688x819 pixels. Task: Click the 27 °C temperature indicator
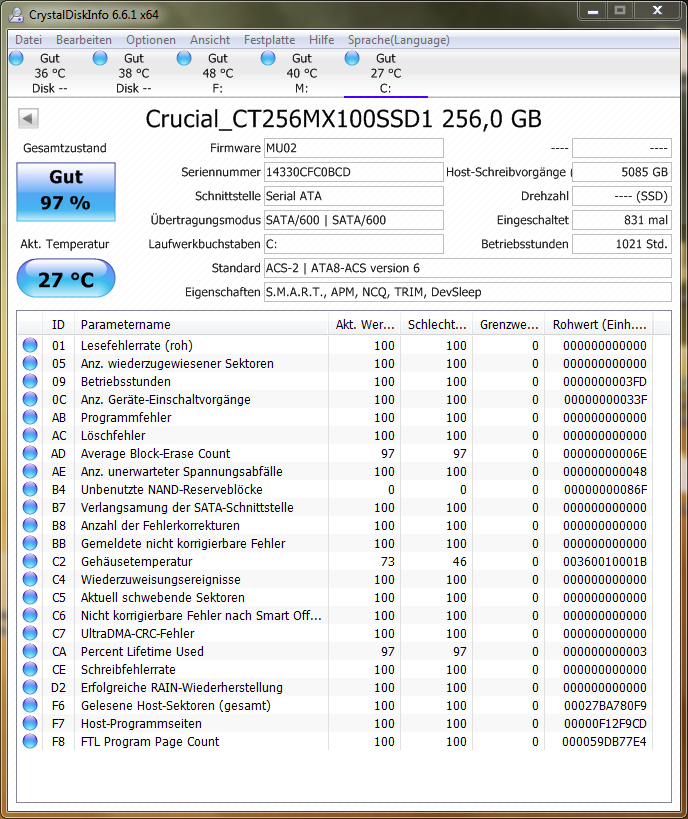[66, 278]
